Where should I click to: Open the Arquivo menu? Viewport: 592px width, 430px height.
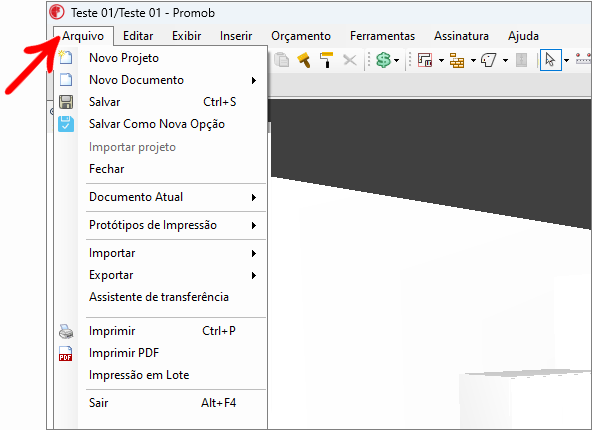tap(83, 36)
